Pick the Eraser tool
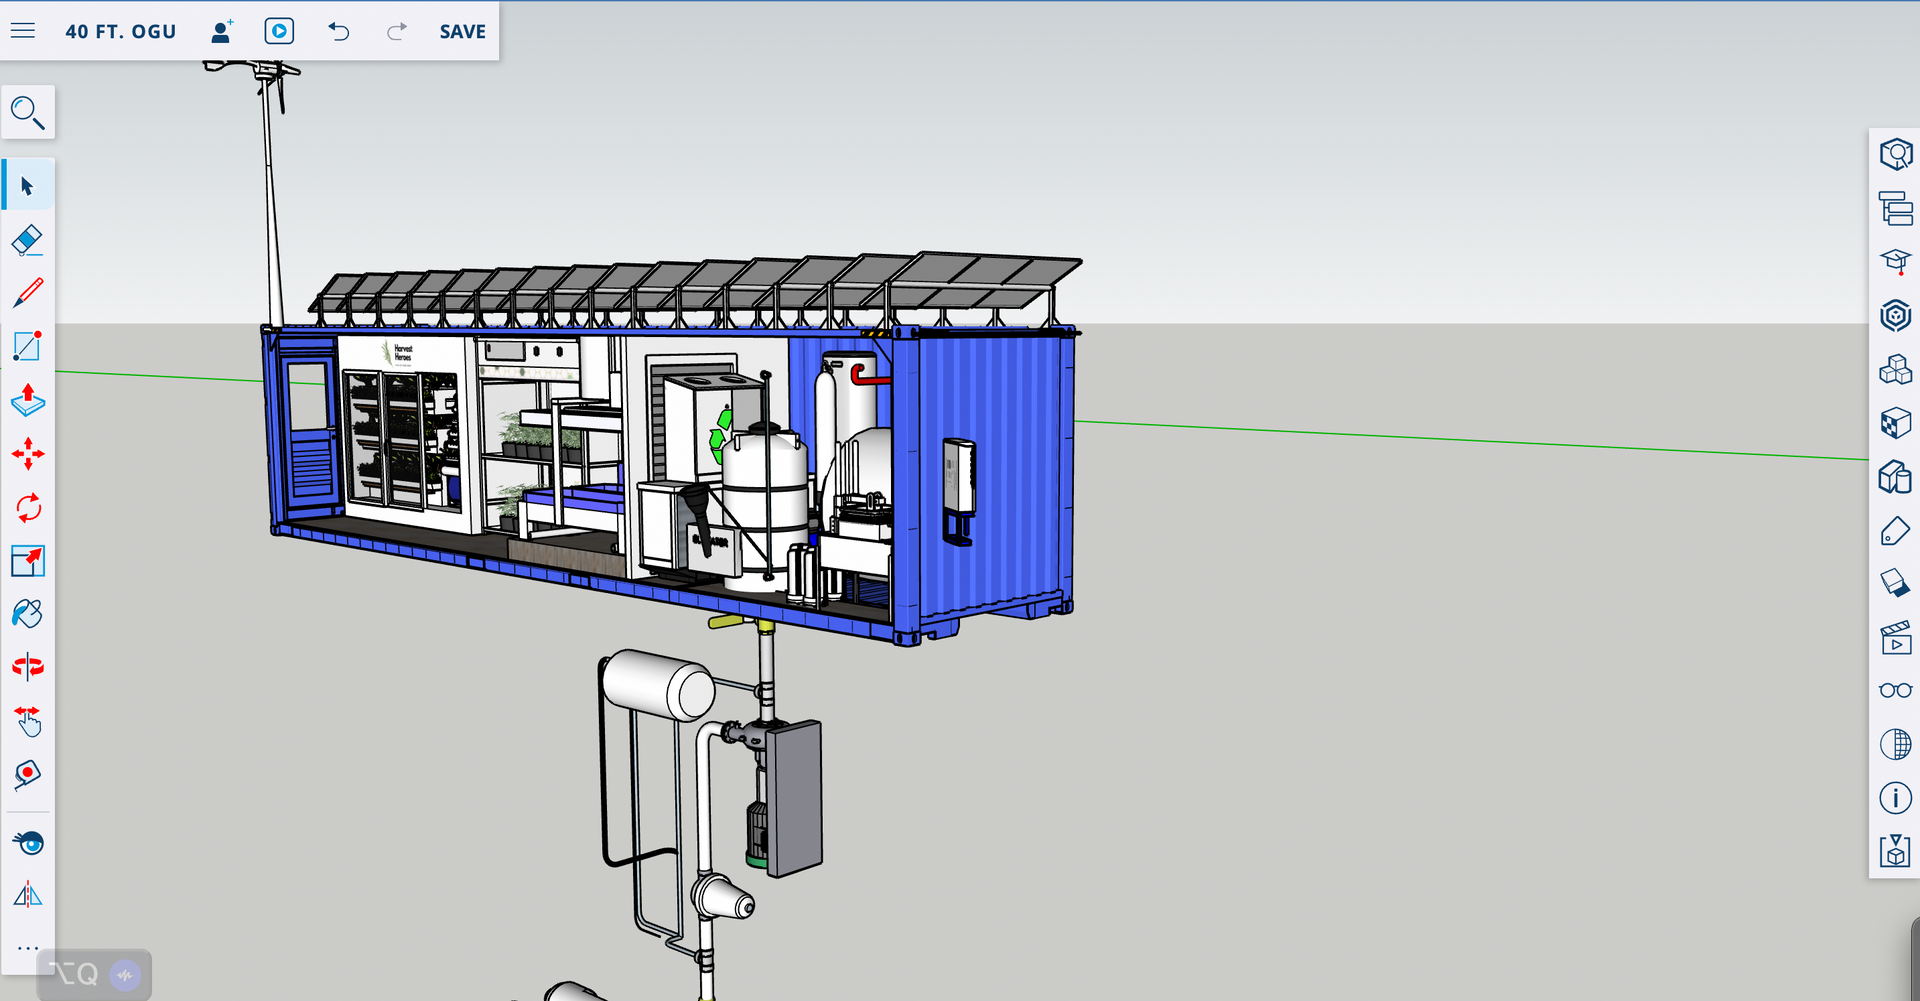1920x1001 pixels. pos(28,240)
